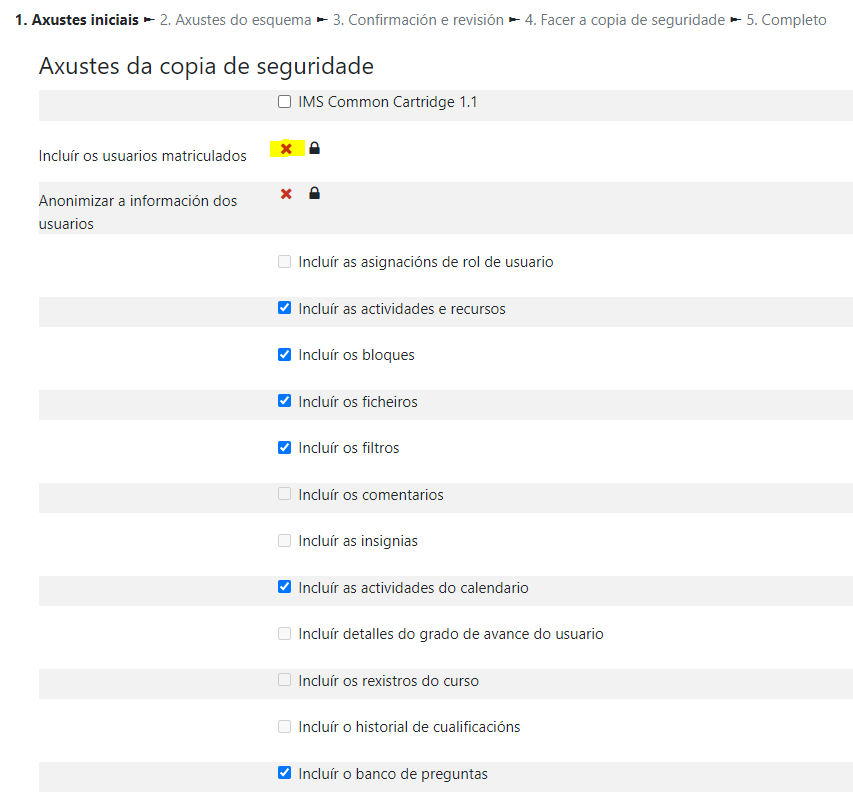Toggle the Incluír o banco de preguntas checkbox
Screen dimensions: 853x794
pos(285,774)
